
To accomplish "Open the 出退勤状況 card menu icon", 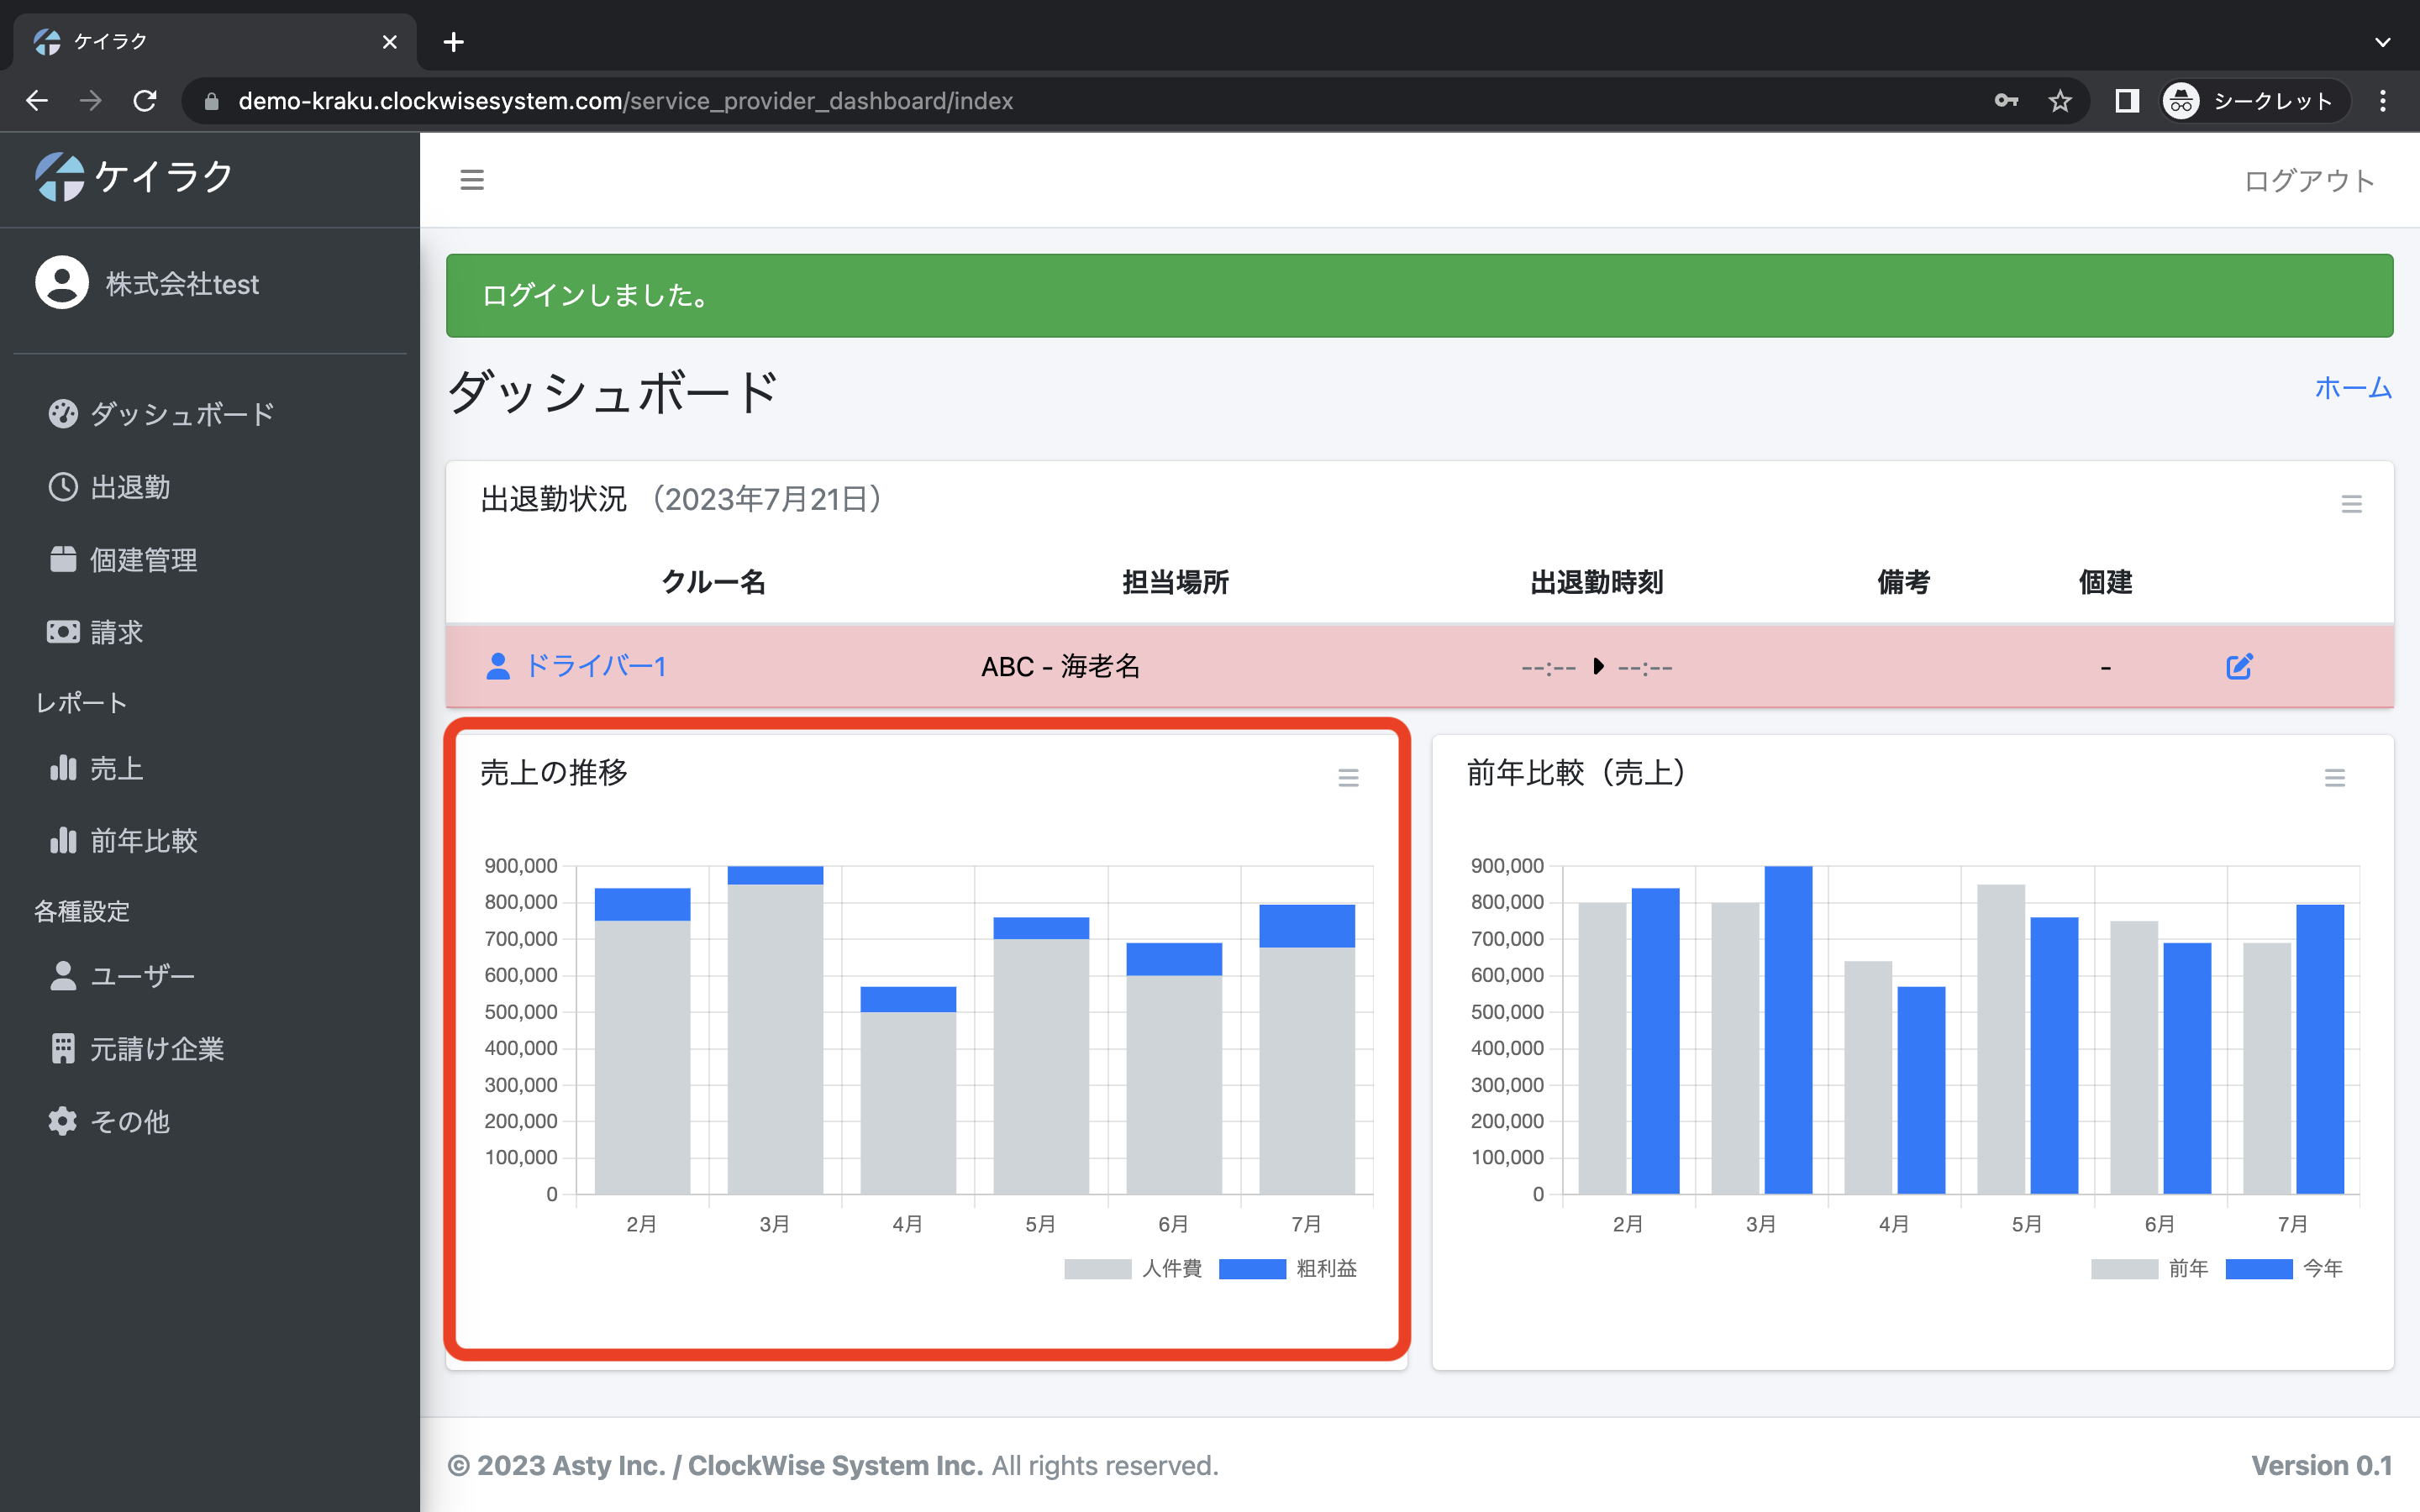I will [x=2352, y=504].
